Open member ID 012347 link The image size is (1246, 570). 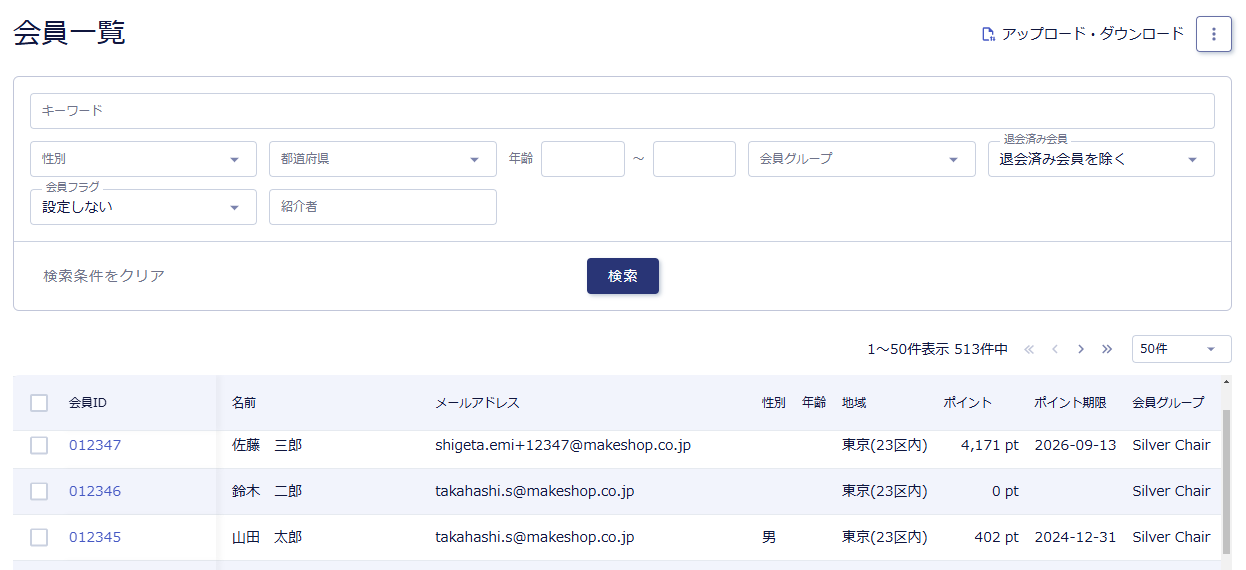point(95,445)
